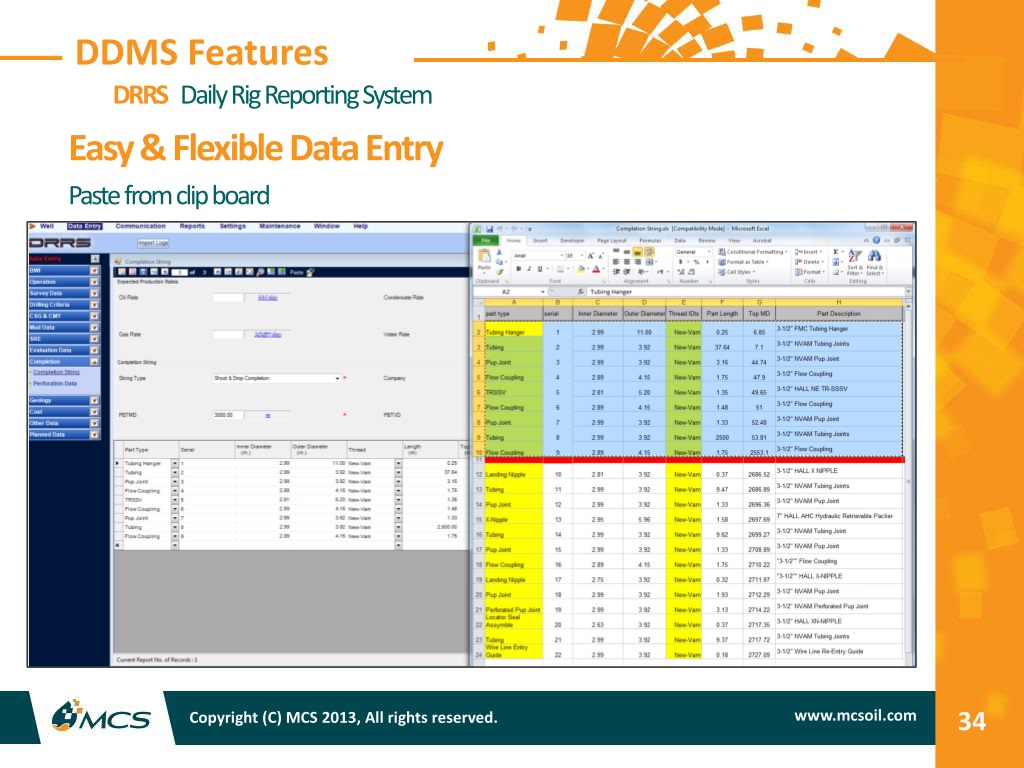Open the Perforation Data link in sidebar
The width and height of the screenshot is (1024, 768).
[x=55, y=384]
